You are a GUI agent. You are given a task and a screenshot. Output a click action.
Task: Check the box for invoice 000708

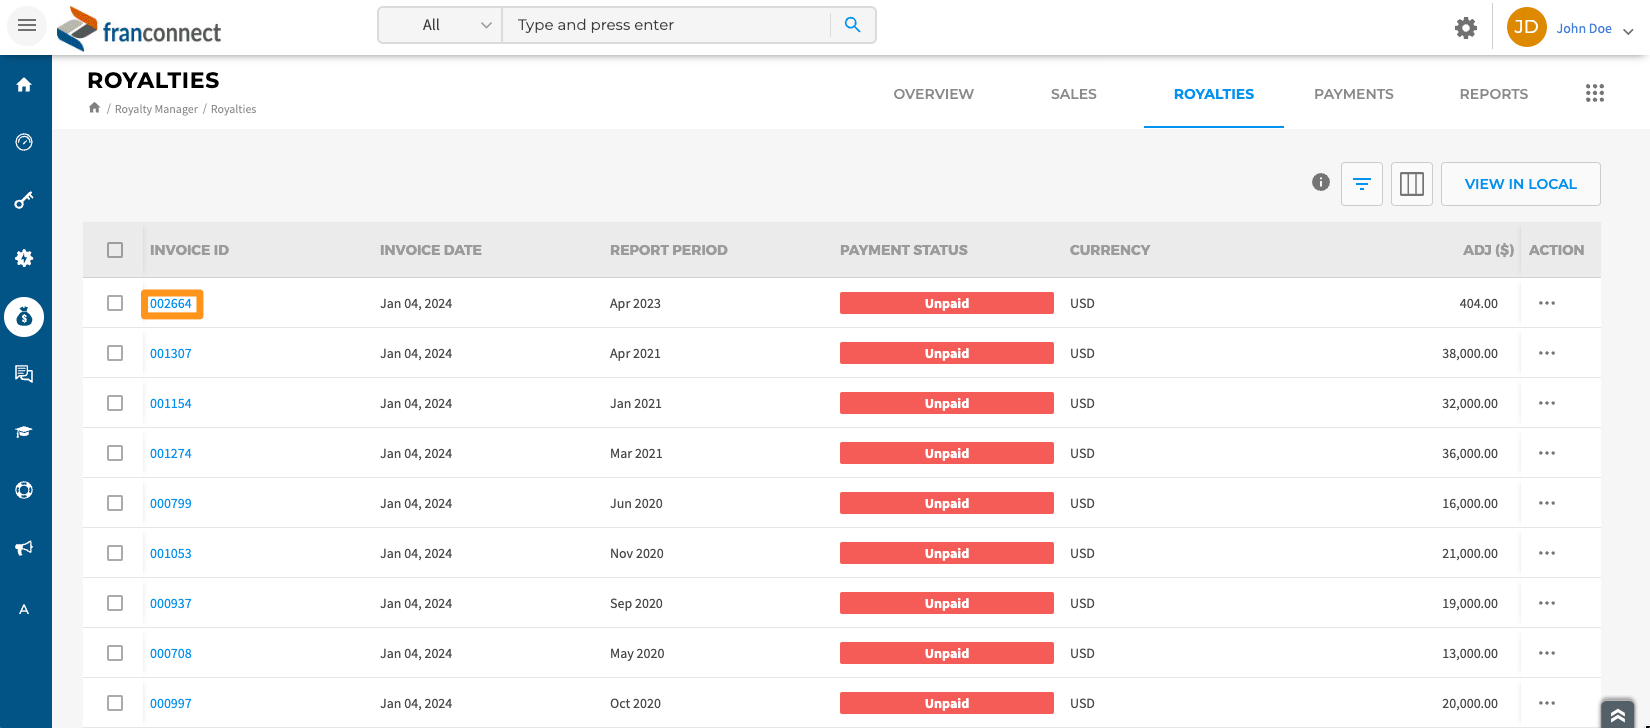[115, 653]
